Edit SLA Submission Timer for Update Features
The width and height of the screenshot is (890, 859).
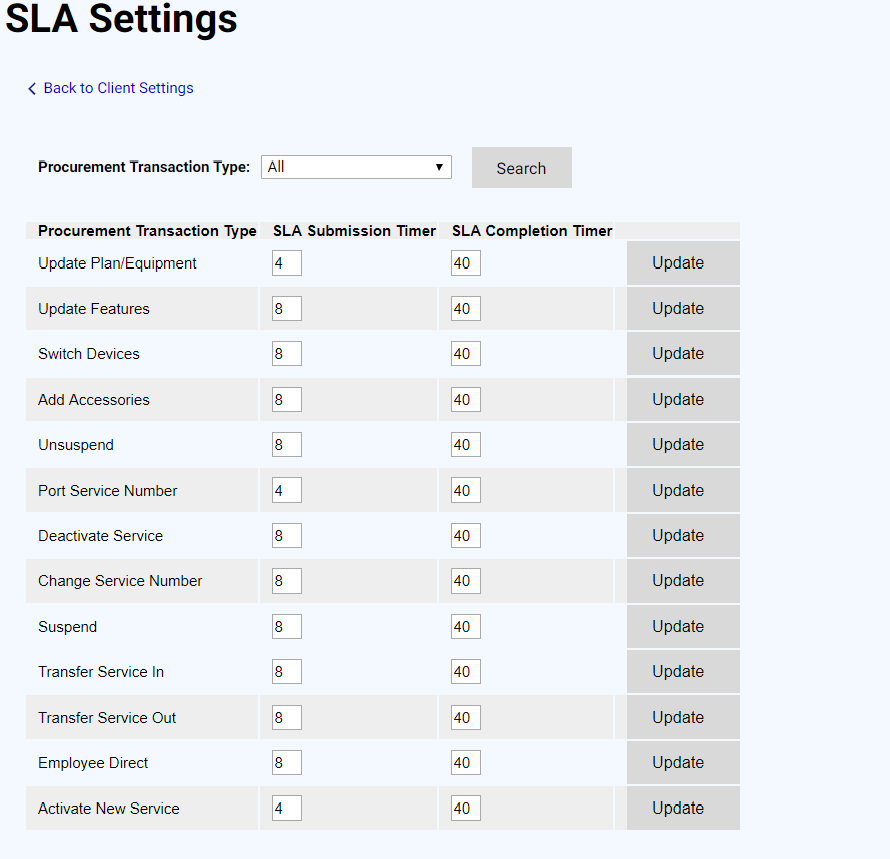click(287, 309)
